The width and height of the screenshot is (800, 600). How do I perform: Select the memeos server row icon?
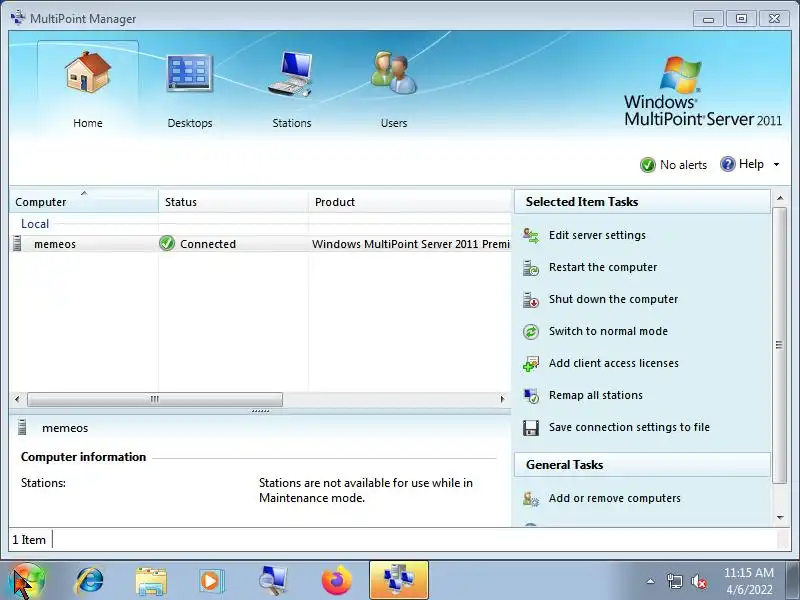(x=17, y=244)
